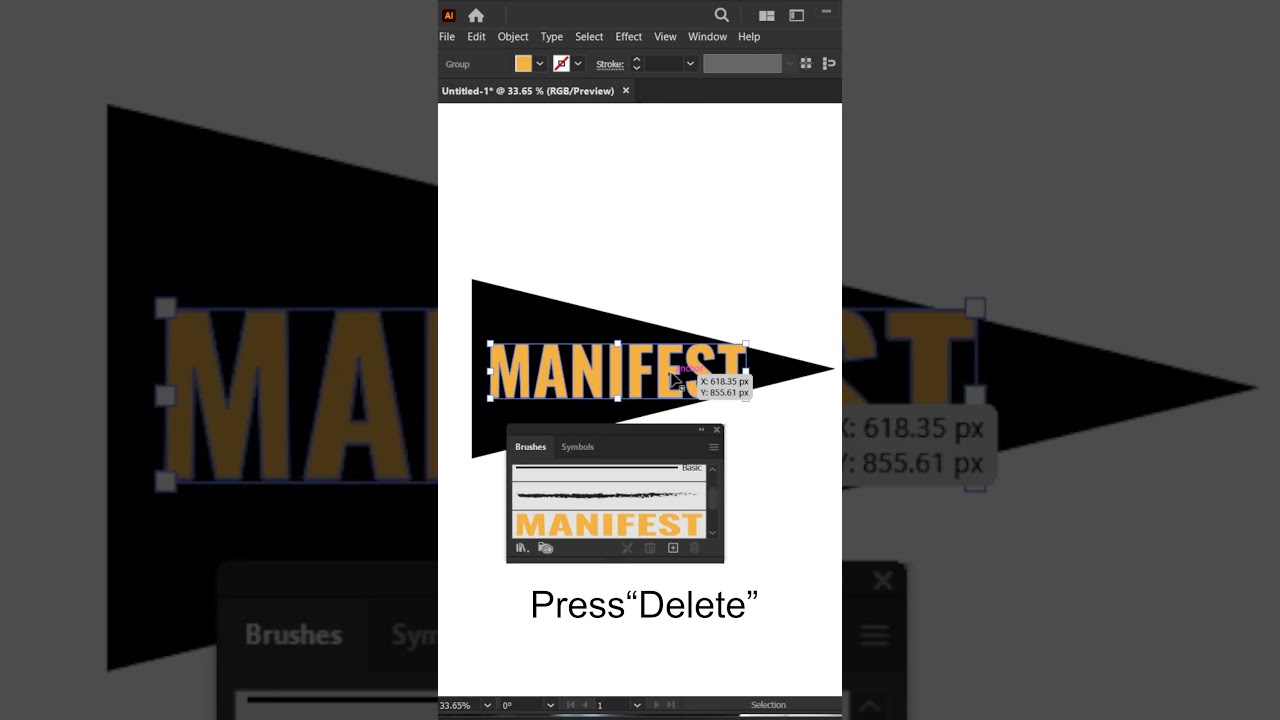Expand the Fill color dropdown arrow
The width and height of the screenshot is (1280, 720).
click(x=540, y=63)
